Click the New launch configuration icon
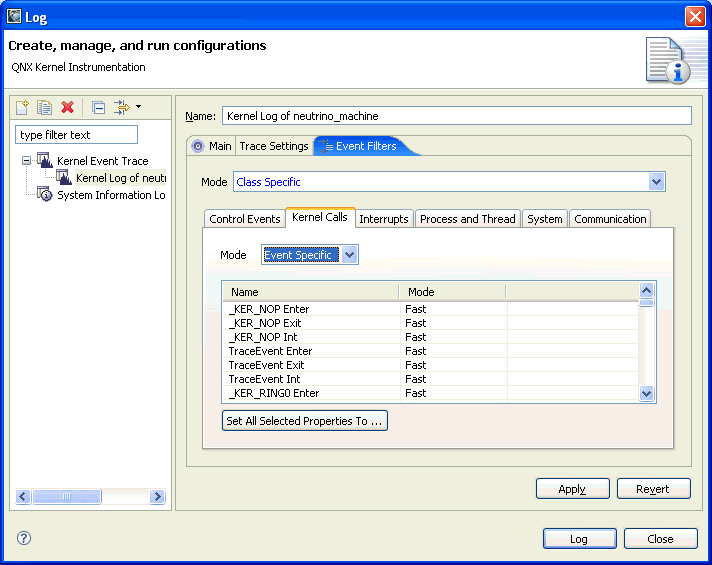Viewport: 712px width, 565px height. pos(23,107)
